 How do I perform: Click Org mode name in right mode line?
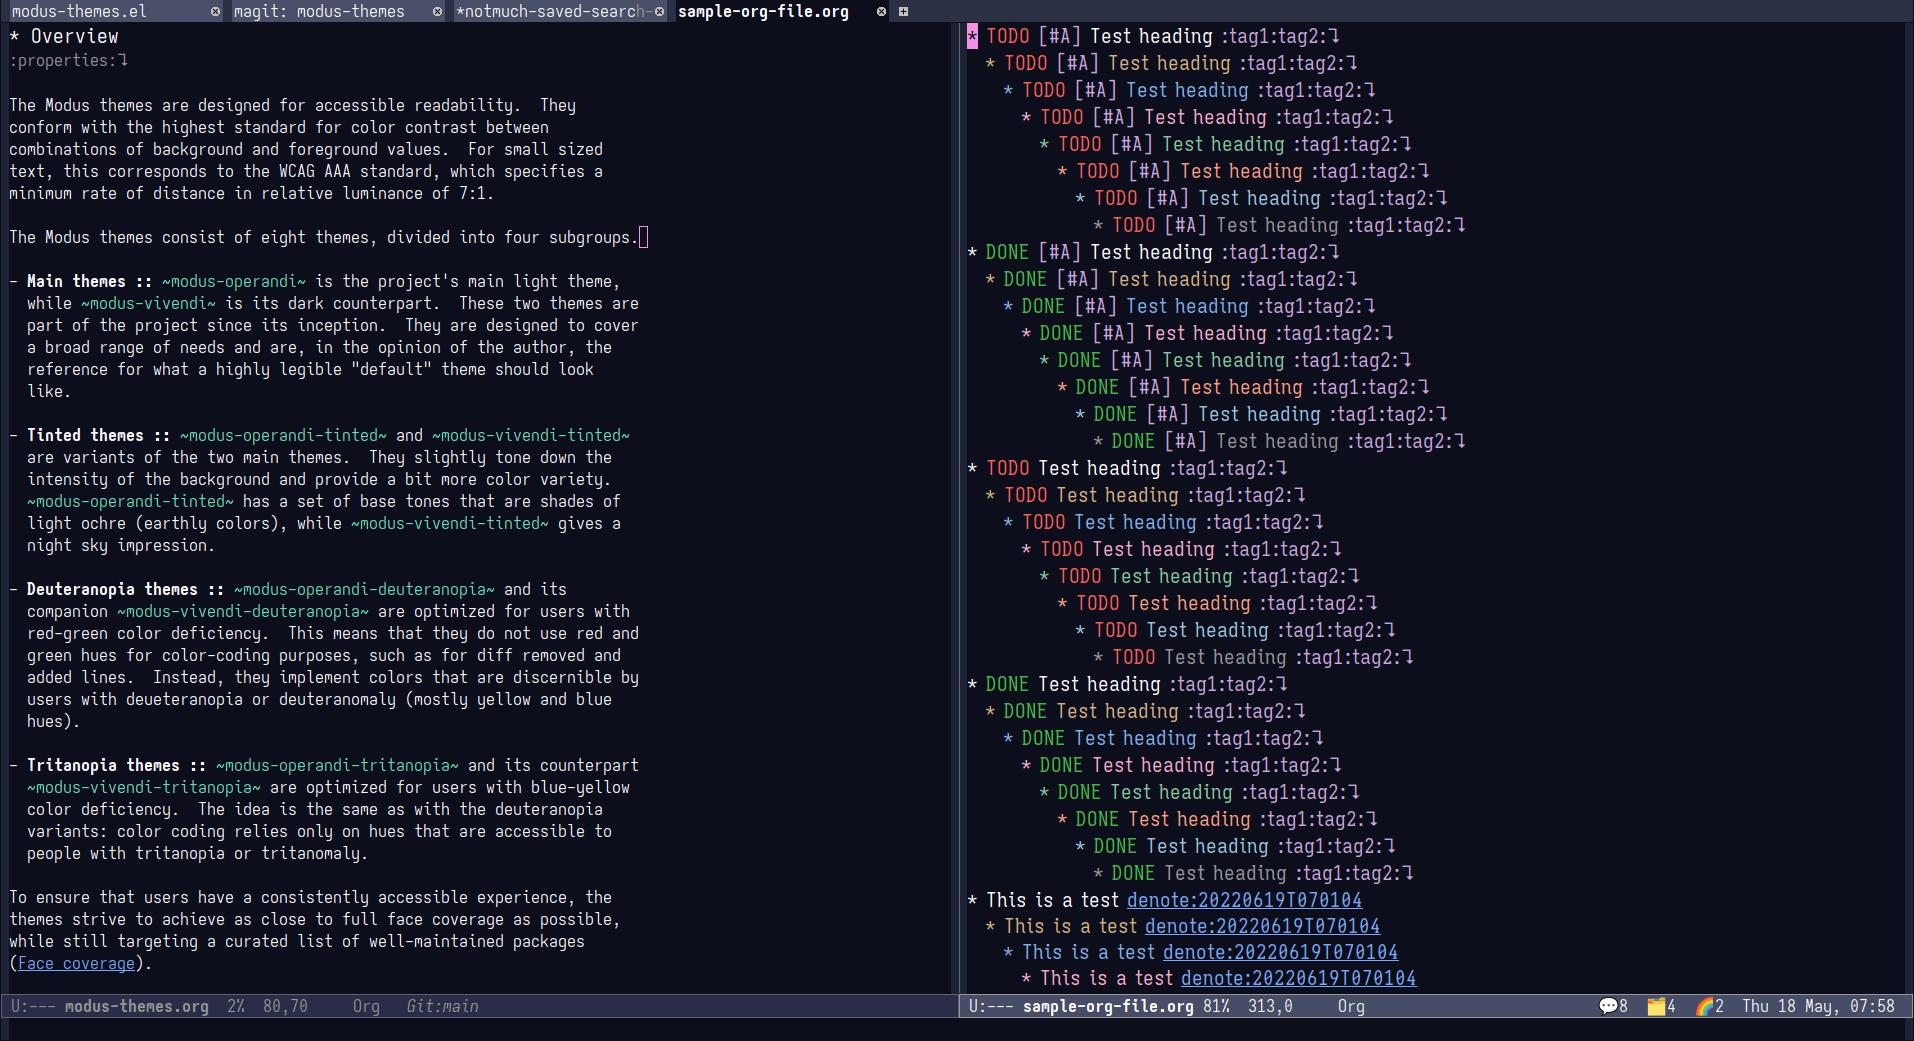(1351, 1006)
